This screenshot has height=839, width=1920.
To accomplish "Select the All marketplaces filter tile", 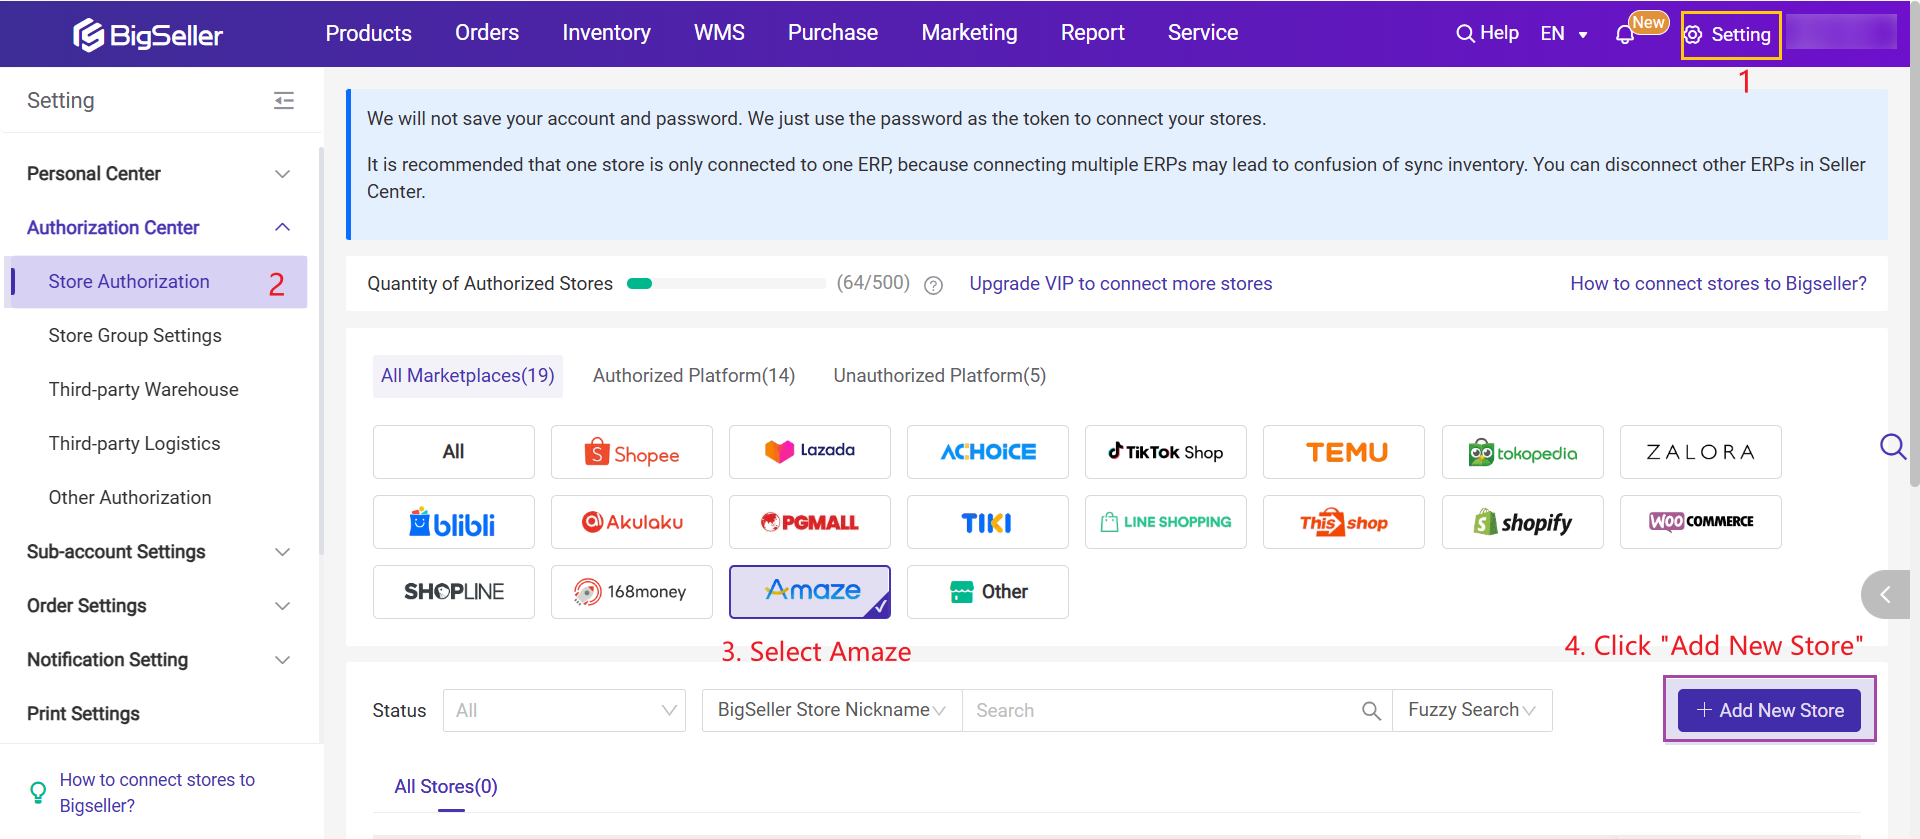I will pos(454,452).
